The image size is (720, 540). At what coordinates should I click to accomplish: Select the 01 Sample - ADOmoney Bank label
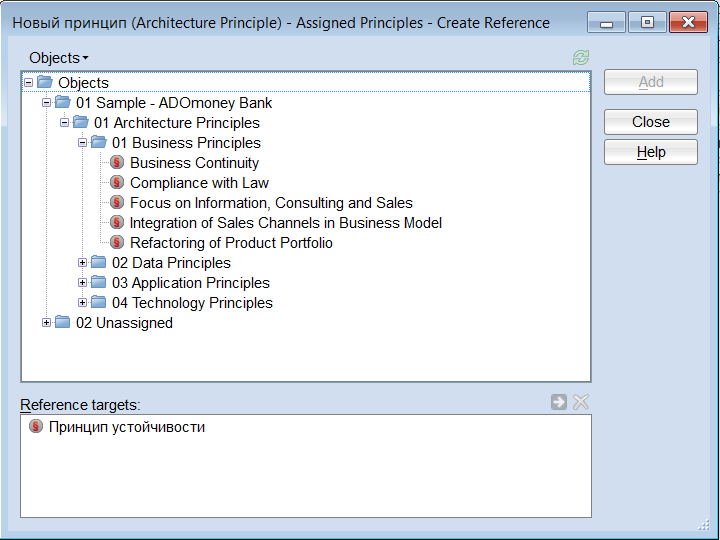(174, 103)
